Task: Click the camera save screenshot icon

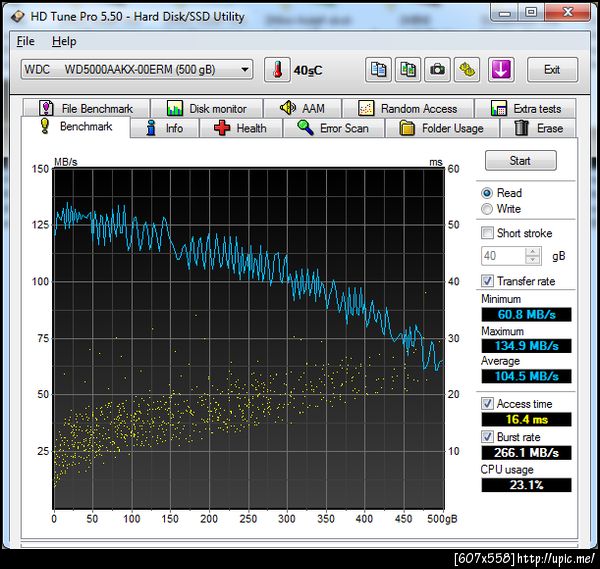Action: point(437,69)
